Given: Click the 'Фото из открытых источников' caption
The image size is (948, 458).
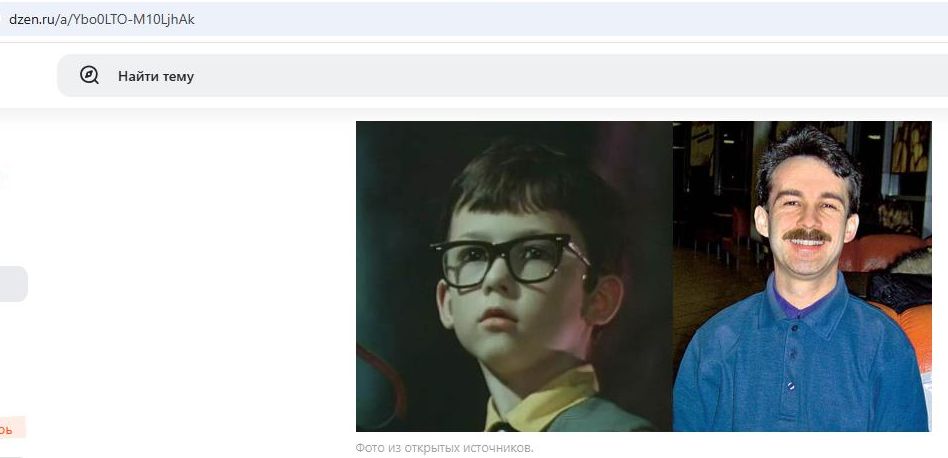Looking at the screenshot, I should point(444,448).
